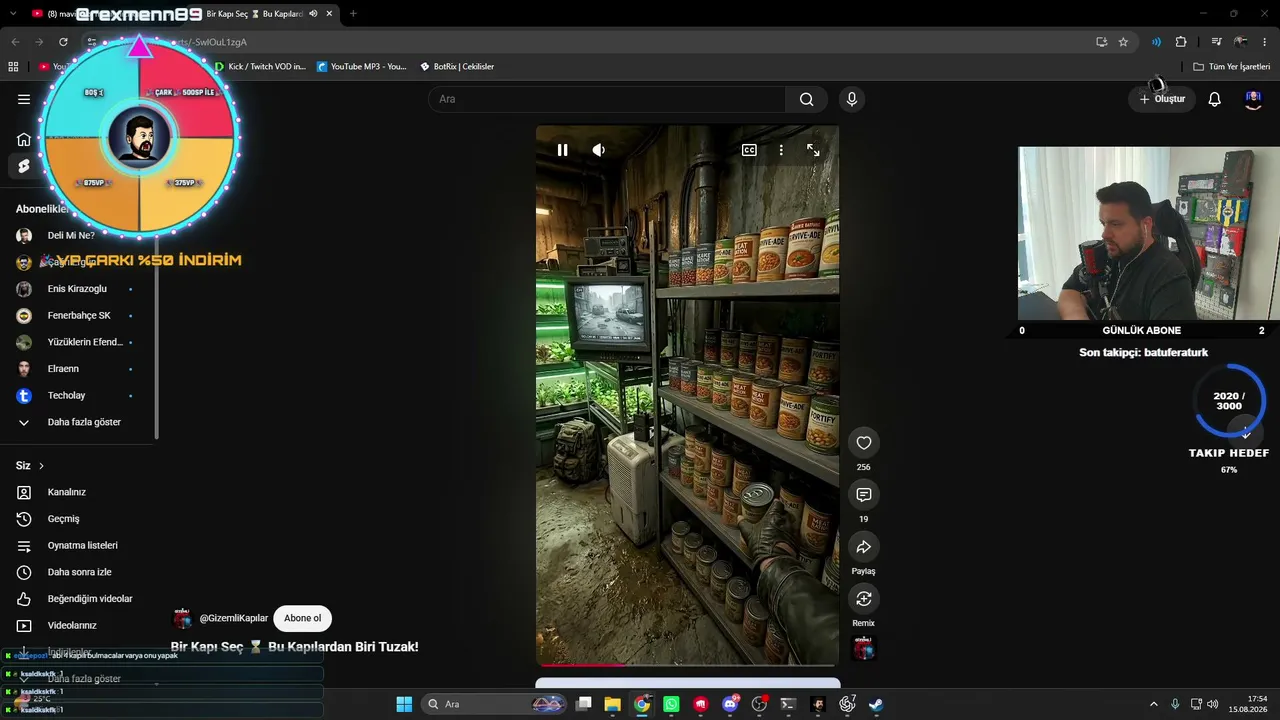The width and height of the screenshot is (1280, 720).
Task: Open YouTube notifications bell
Action: coord(1214,99)
